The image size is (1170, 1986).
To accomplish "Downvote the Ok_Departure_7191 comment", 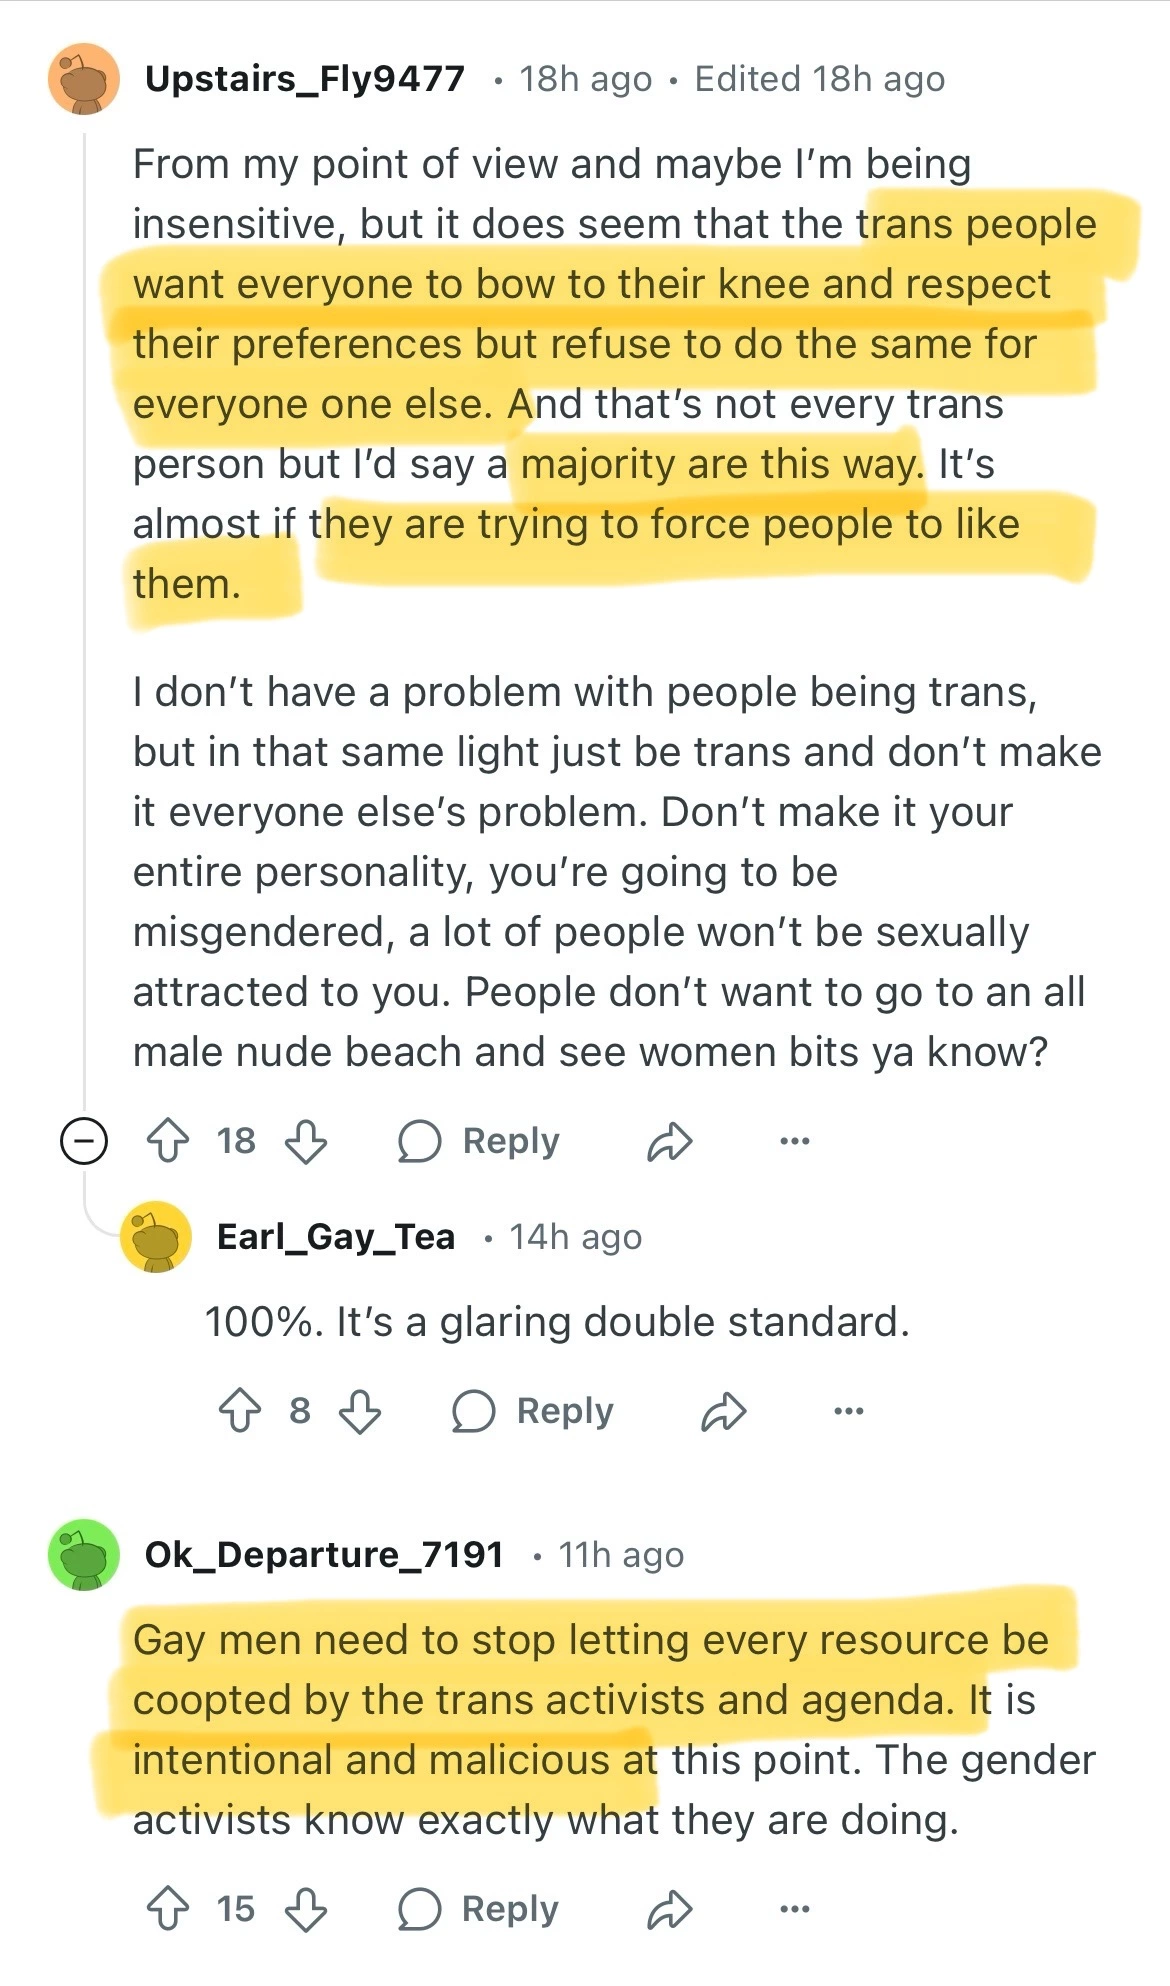I will pos(306,1909).
